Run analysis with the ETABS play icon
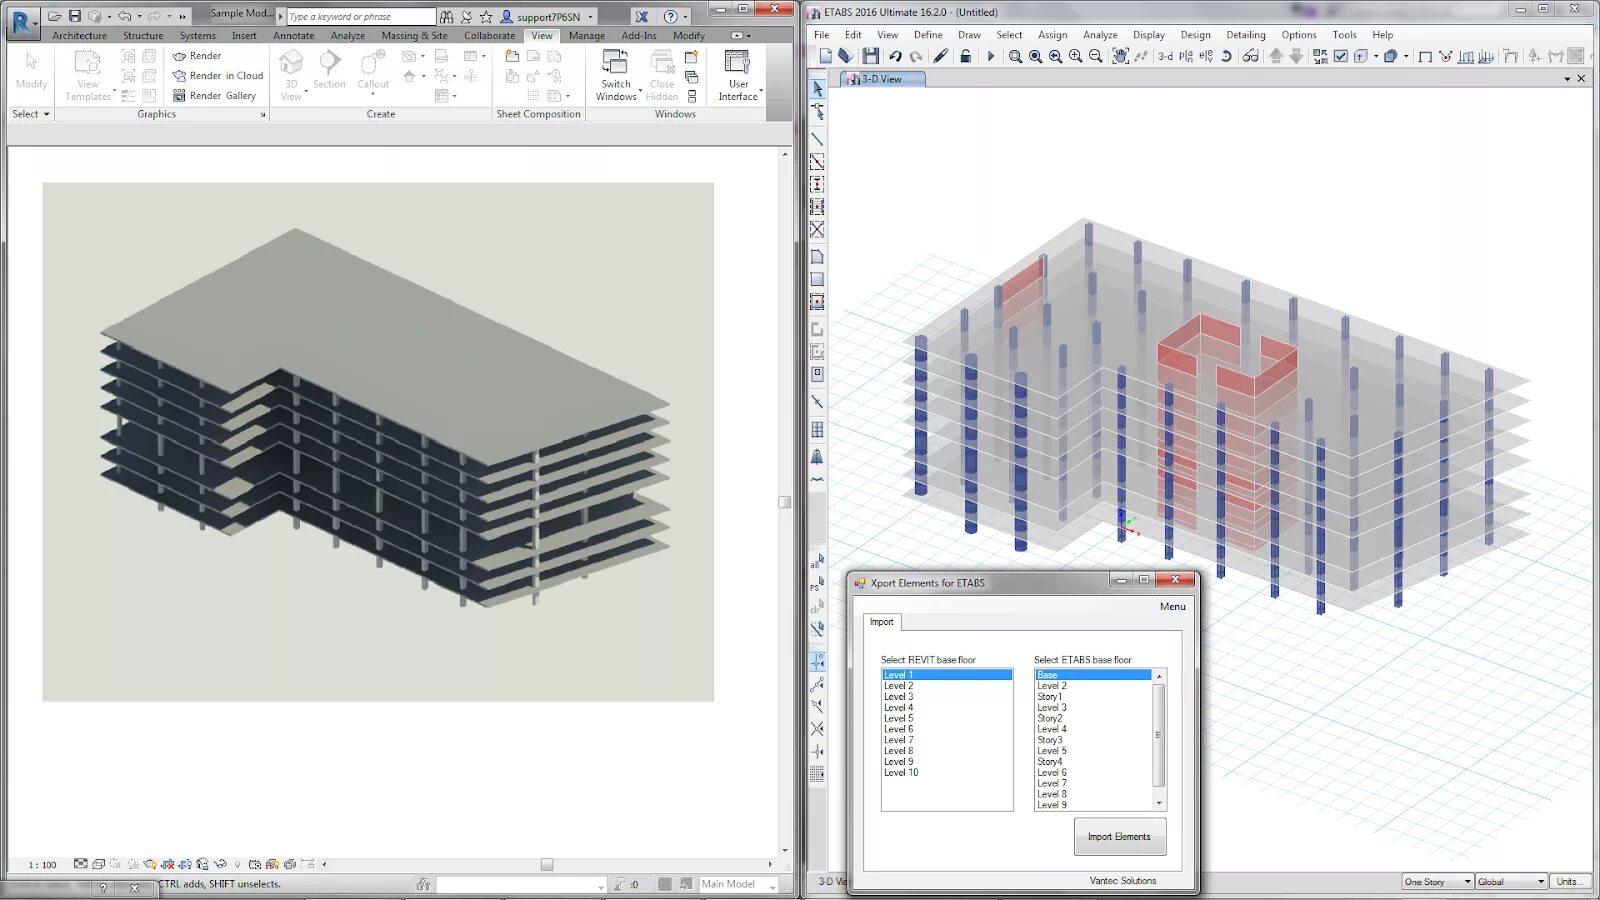The width and height of the screenshot is (1600, 900). pos(990,56)
